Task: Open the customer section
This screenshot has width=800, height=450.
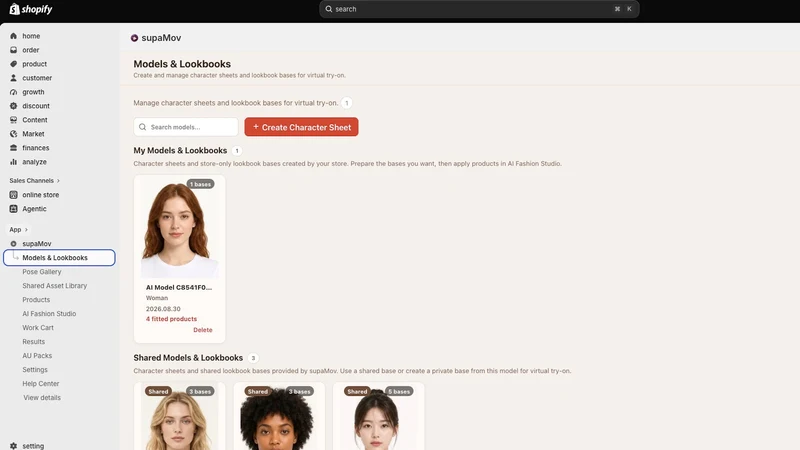Action: point(37,78)
